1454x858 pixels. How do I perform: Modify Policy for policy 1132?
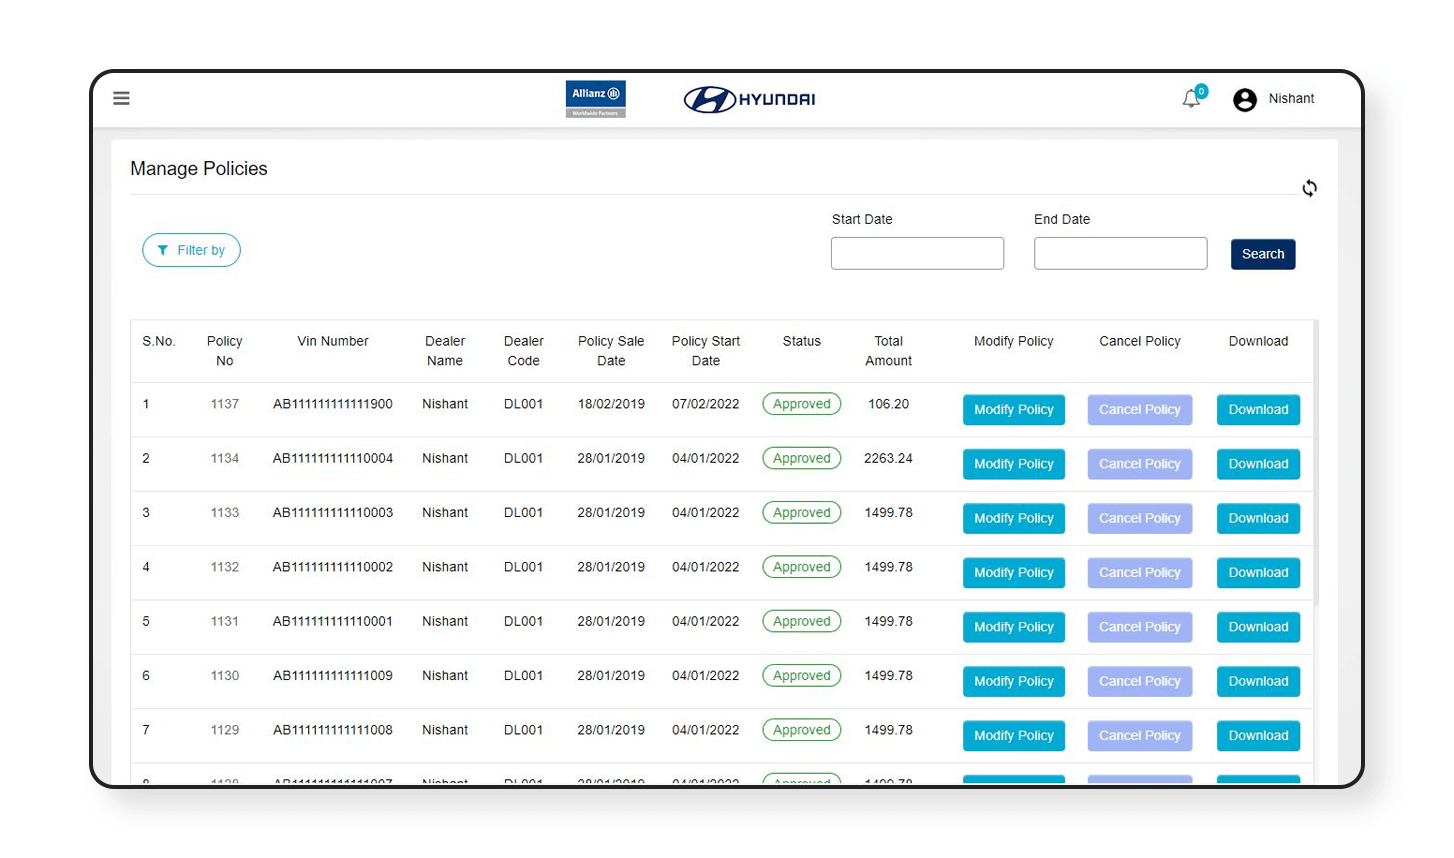point(1014,573)
